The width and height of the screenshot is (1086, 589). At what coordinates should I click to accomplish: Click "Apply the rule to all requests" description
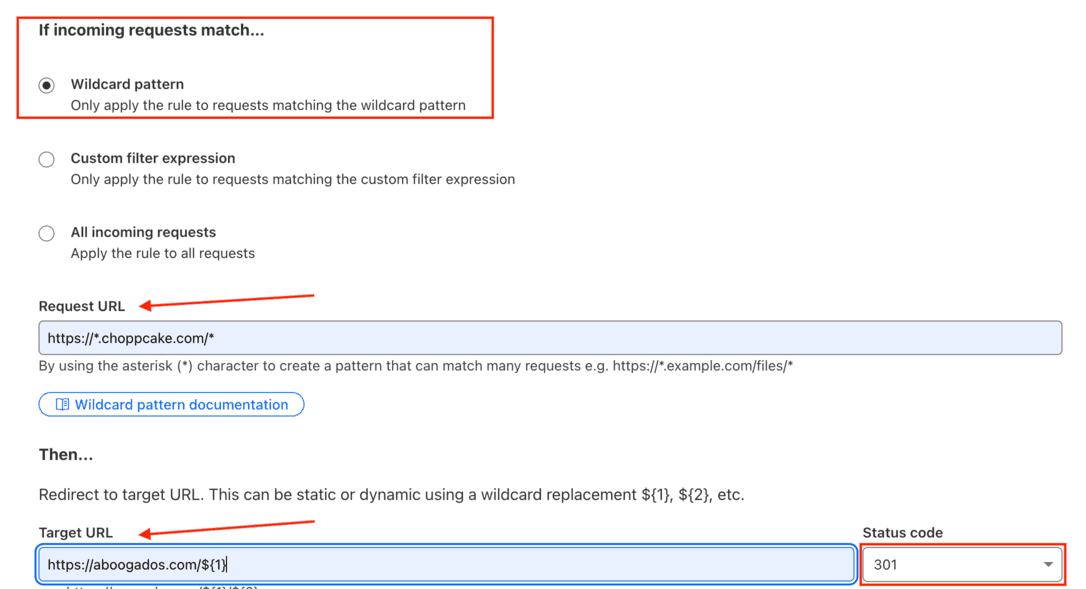point(162,254)
